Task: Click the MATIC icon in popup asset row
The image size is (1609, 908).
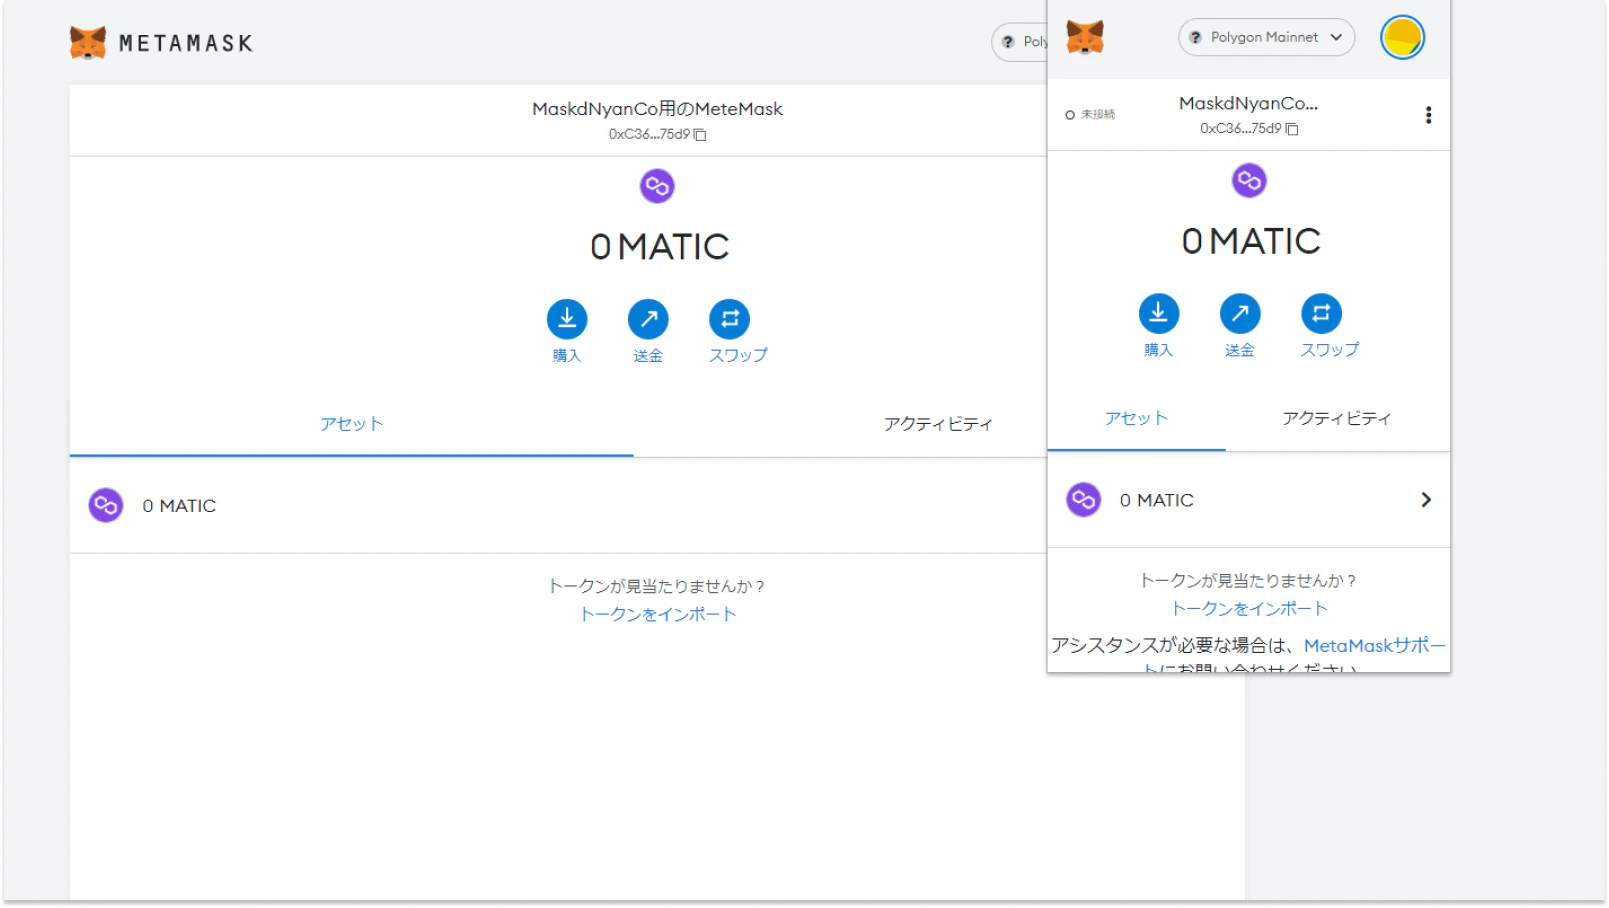Action: coord(1083,500)
